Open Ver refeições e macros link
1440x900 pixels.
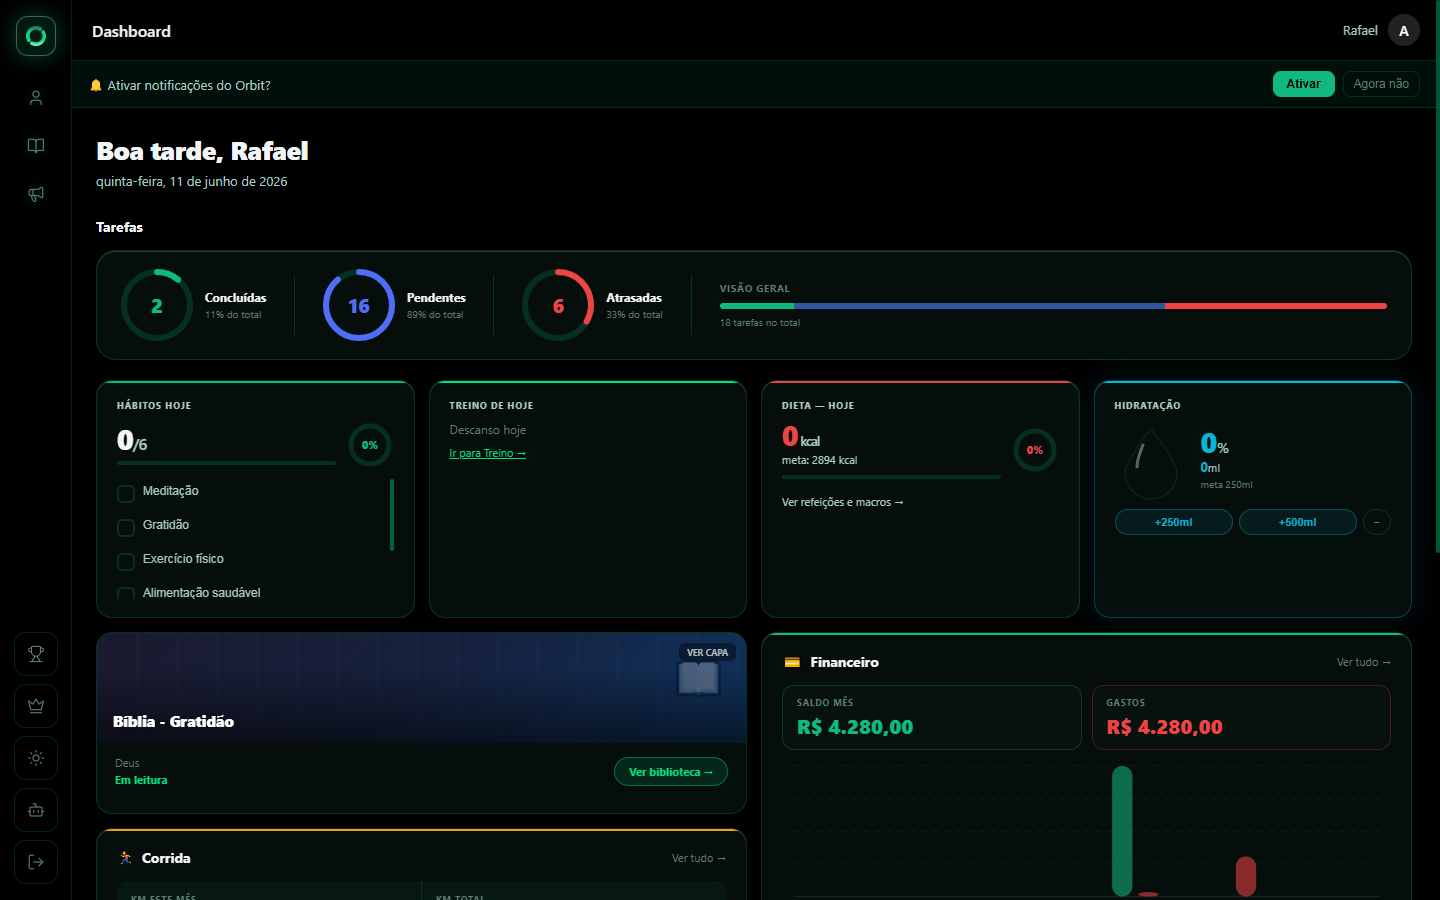842,502
